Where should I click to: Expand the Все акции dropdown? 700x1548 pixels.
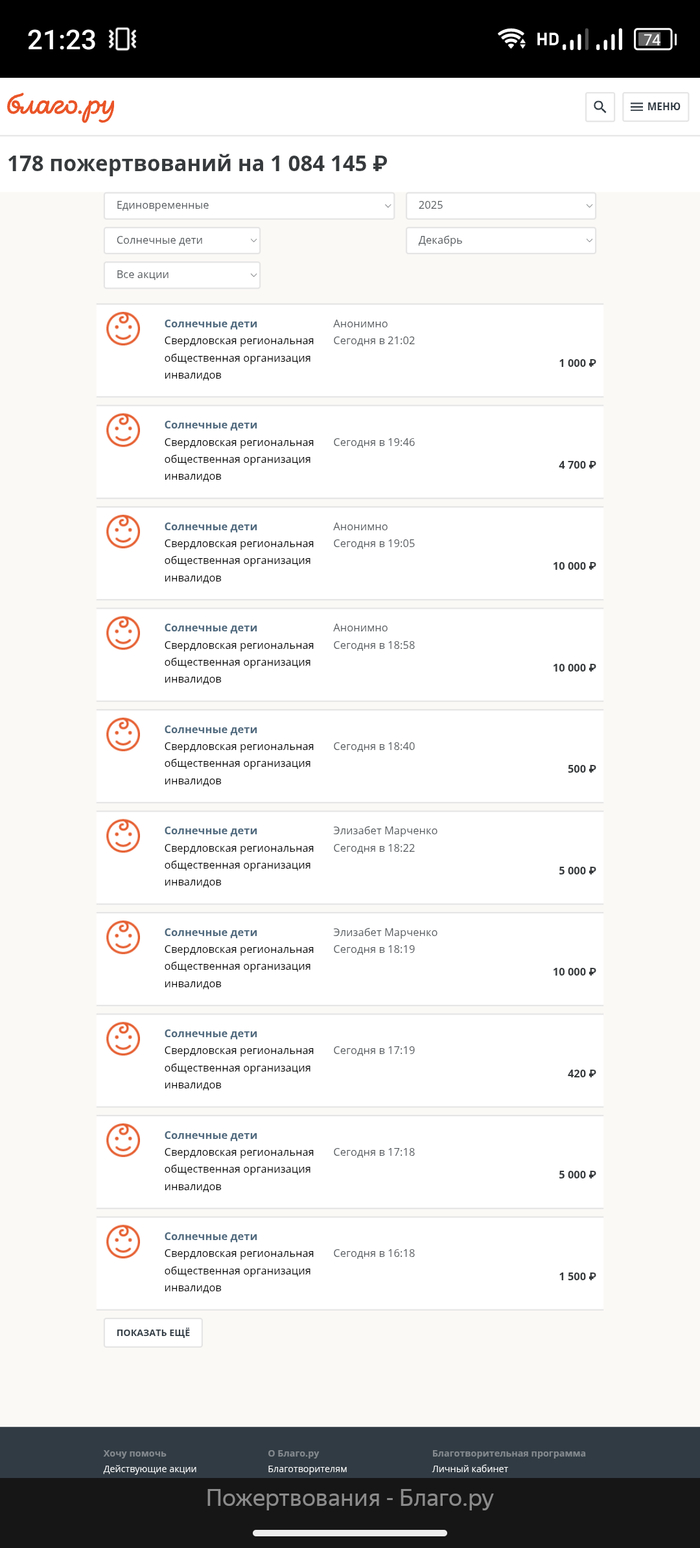182,274
